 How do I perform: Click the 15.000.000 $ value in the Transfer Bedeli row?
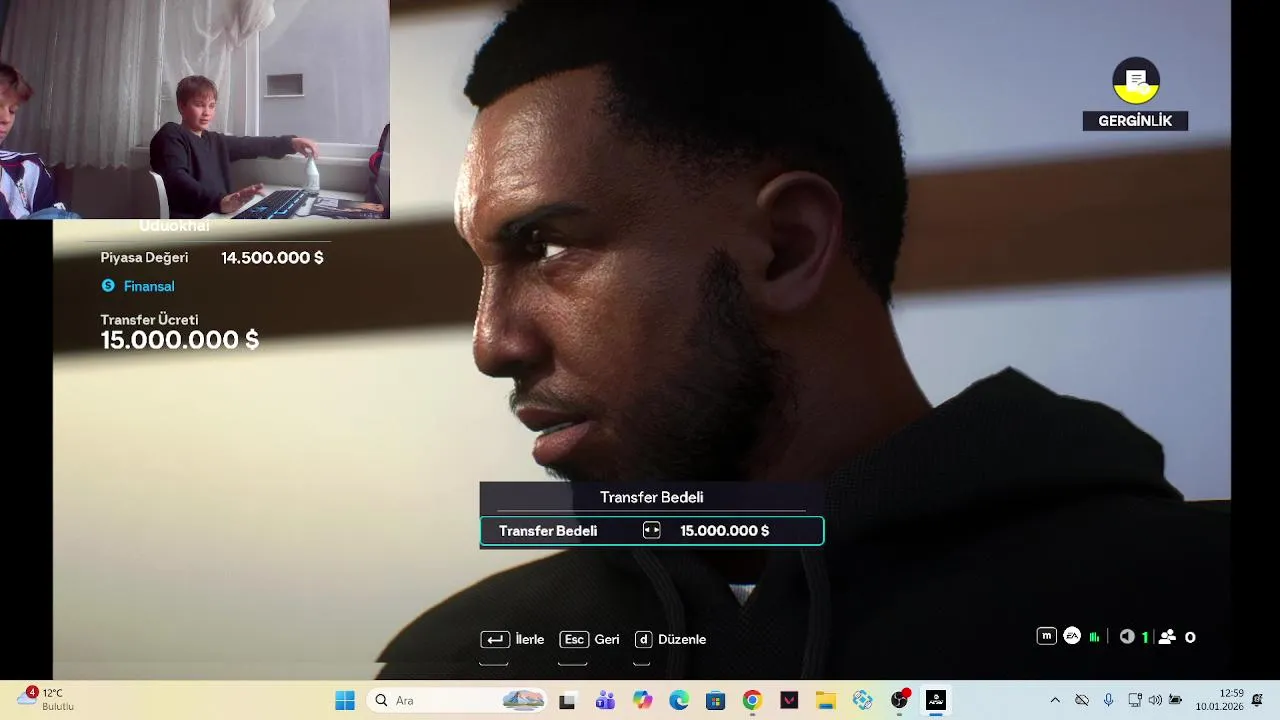pyautogui.click(x=725, y=531)
